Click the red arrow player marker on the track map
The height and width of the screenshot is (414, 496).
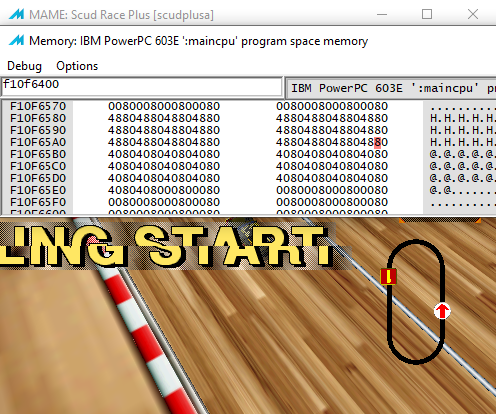(x=442, y=311)
